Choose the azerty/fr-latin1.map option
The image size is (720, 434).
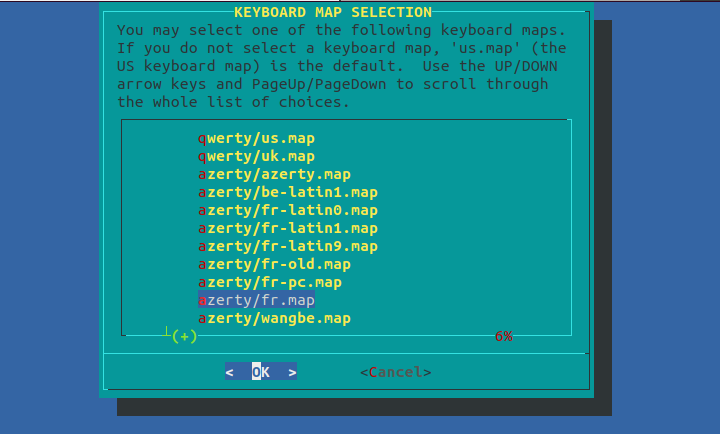click(x=287, y=228)
